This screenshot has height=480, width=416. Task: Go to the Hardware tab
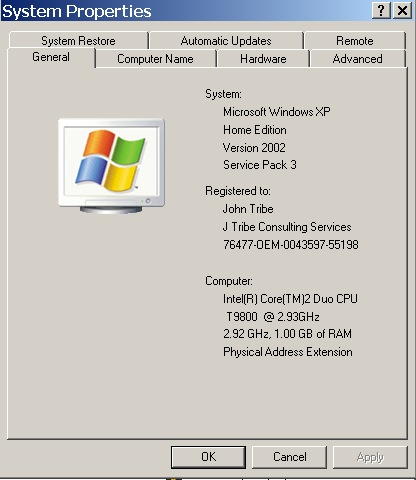tap(263, 59)
